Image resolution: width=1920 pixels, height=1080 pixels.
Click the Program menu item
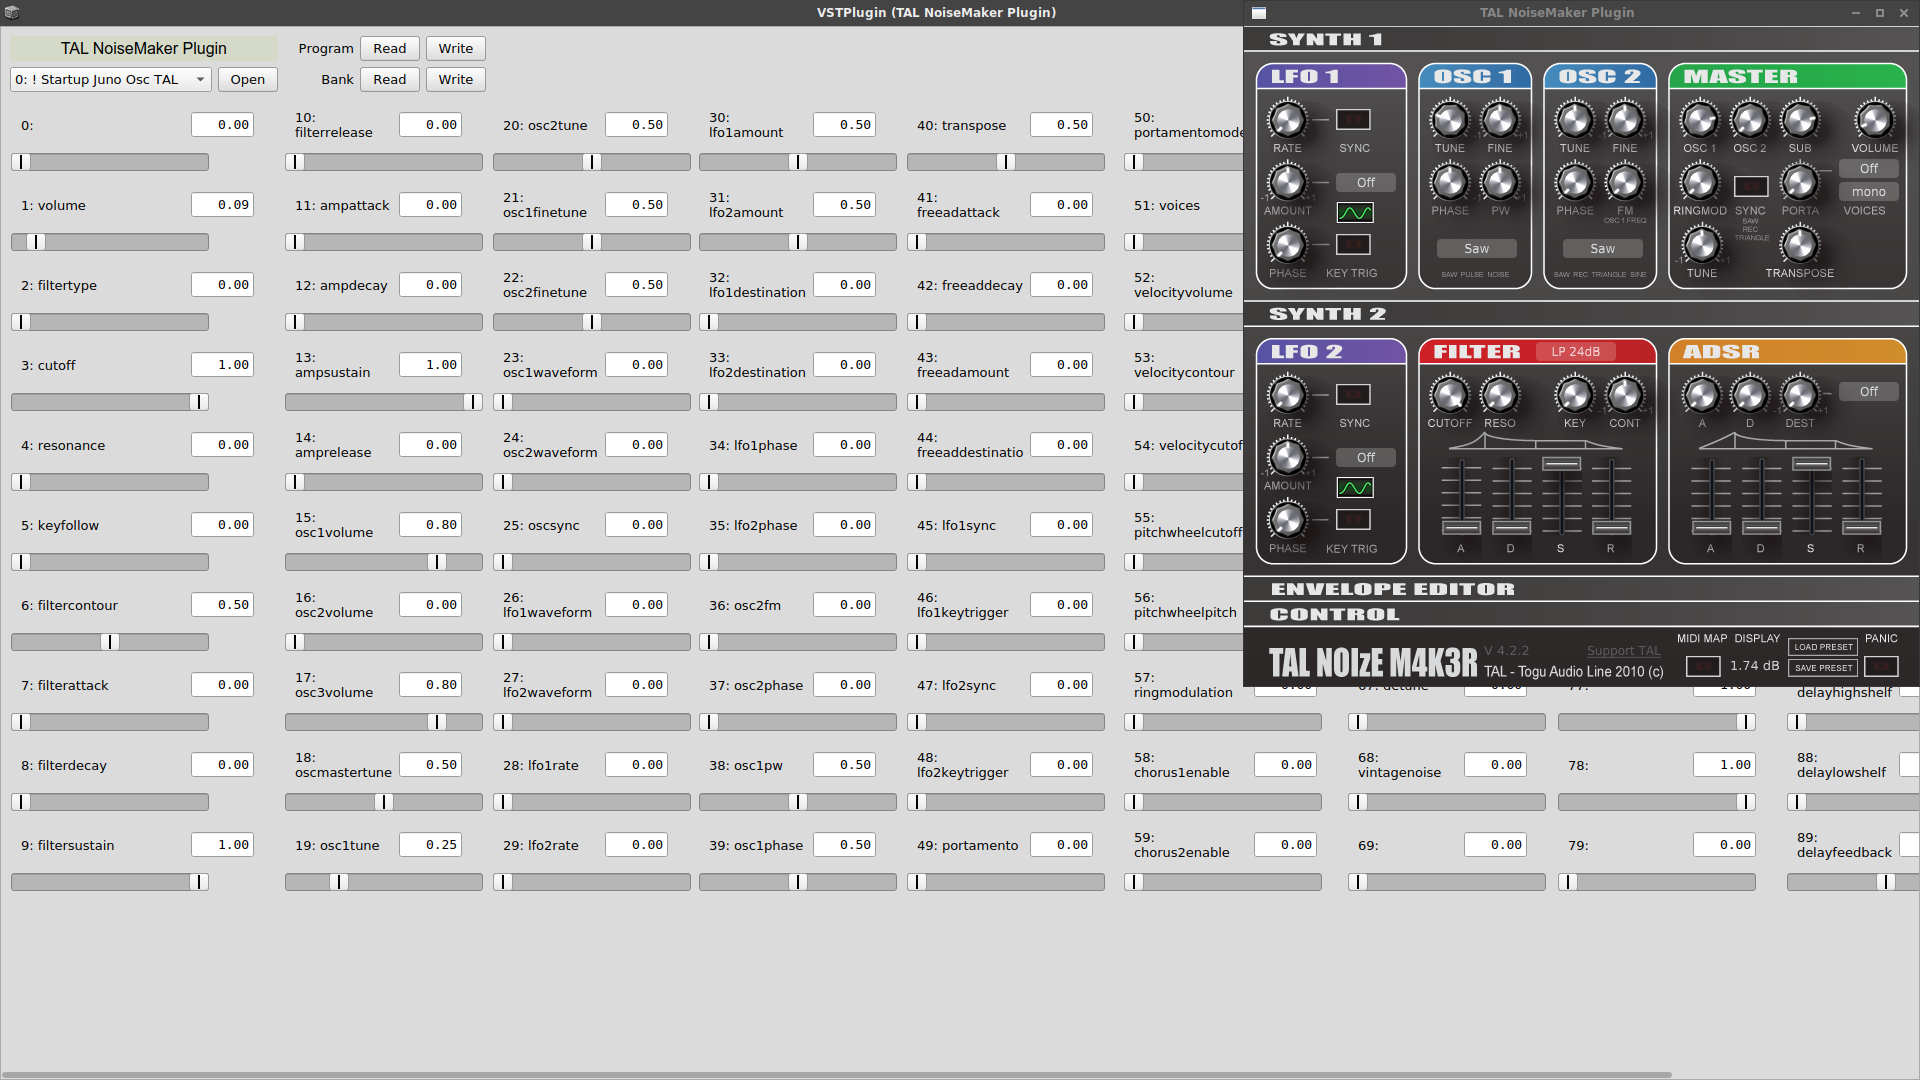click(x=324, y=47)
